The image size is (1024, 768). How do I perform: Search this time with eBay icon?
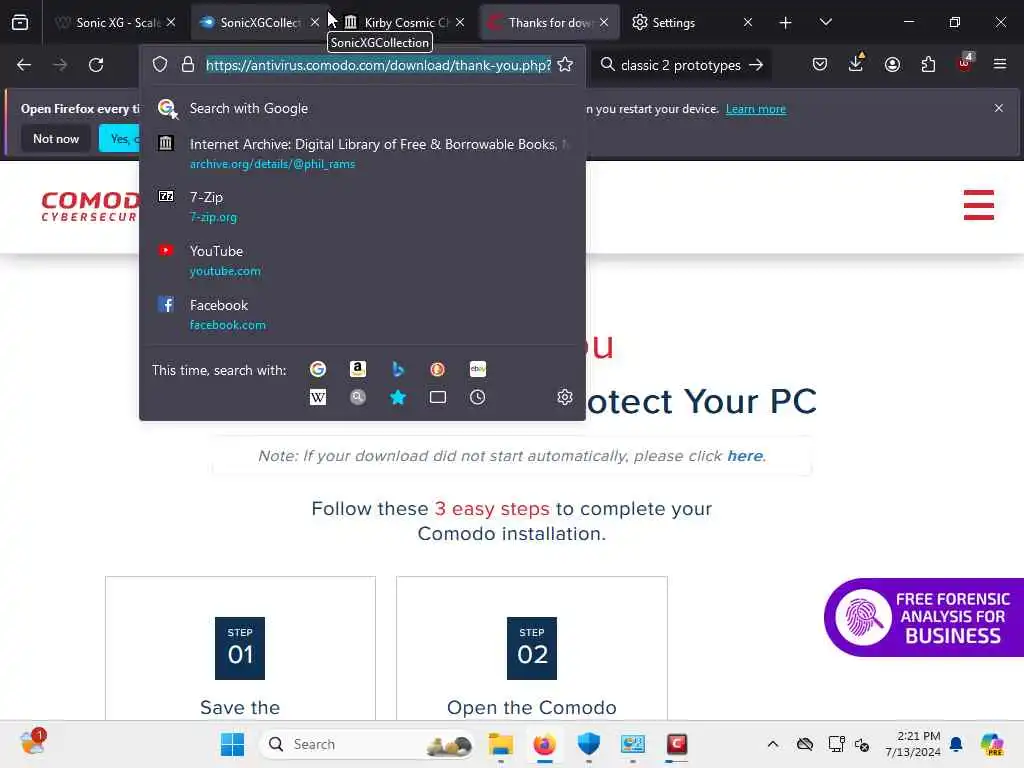[477, 370]
